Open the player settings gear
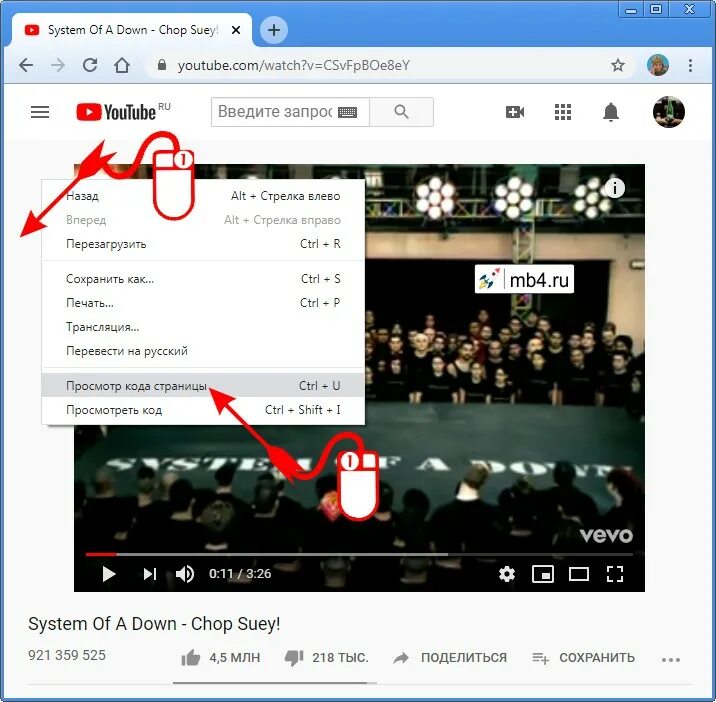The image size is (716, 702). 507,574
